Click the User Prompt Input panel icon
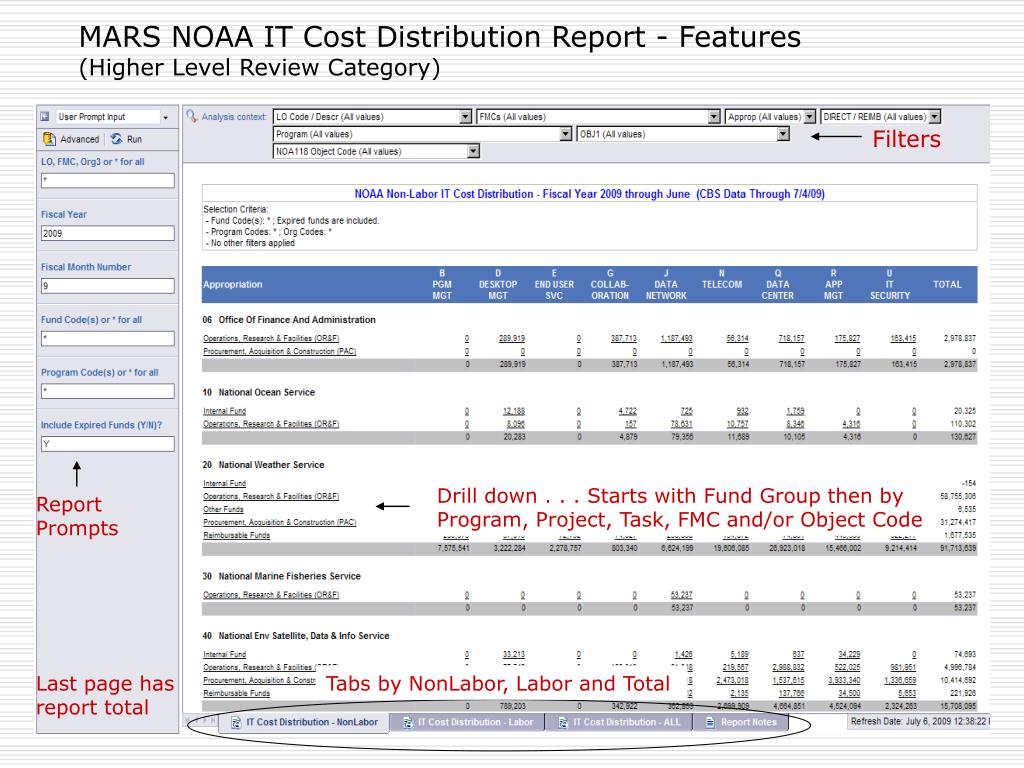Viewport: 1024px width, 768px height. click(x=45, y=117)
